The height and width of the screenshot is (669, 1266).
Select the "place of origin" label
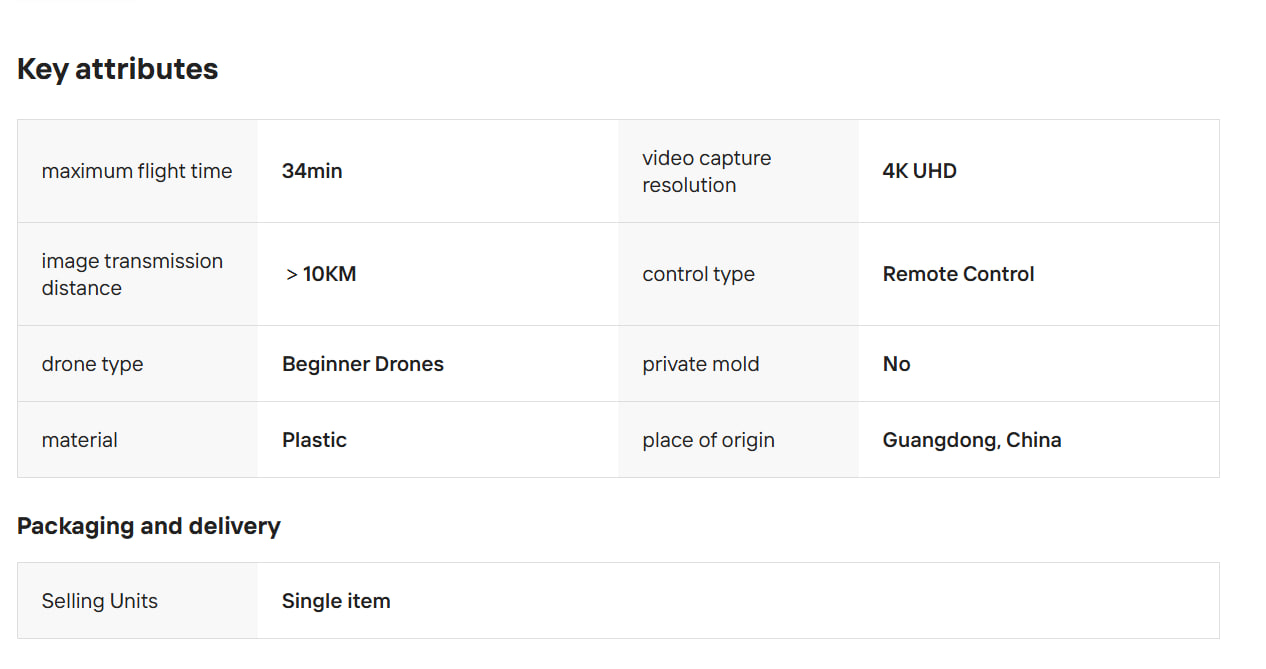708,440
